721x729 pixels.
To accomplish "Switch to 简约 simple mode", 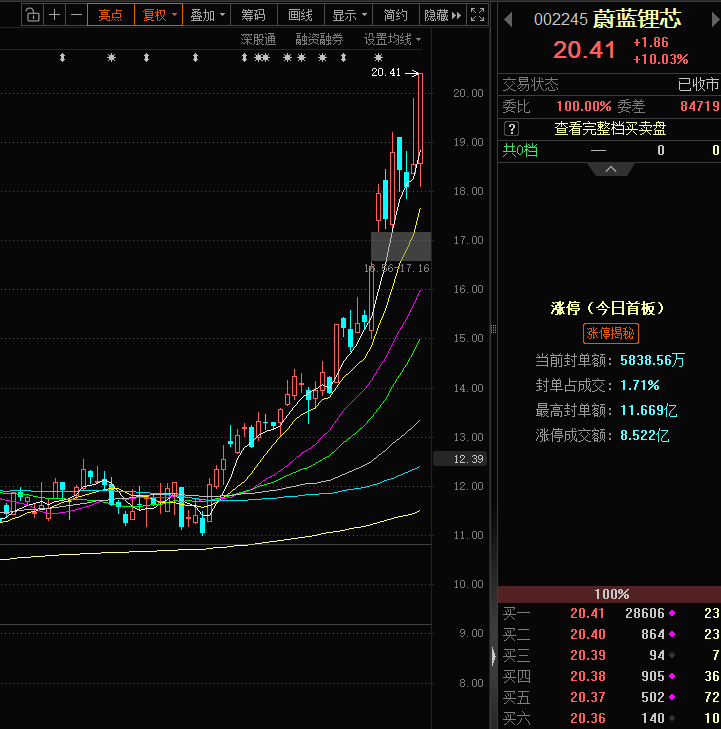I will [396, 15].
